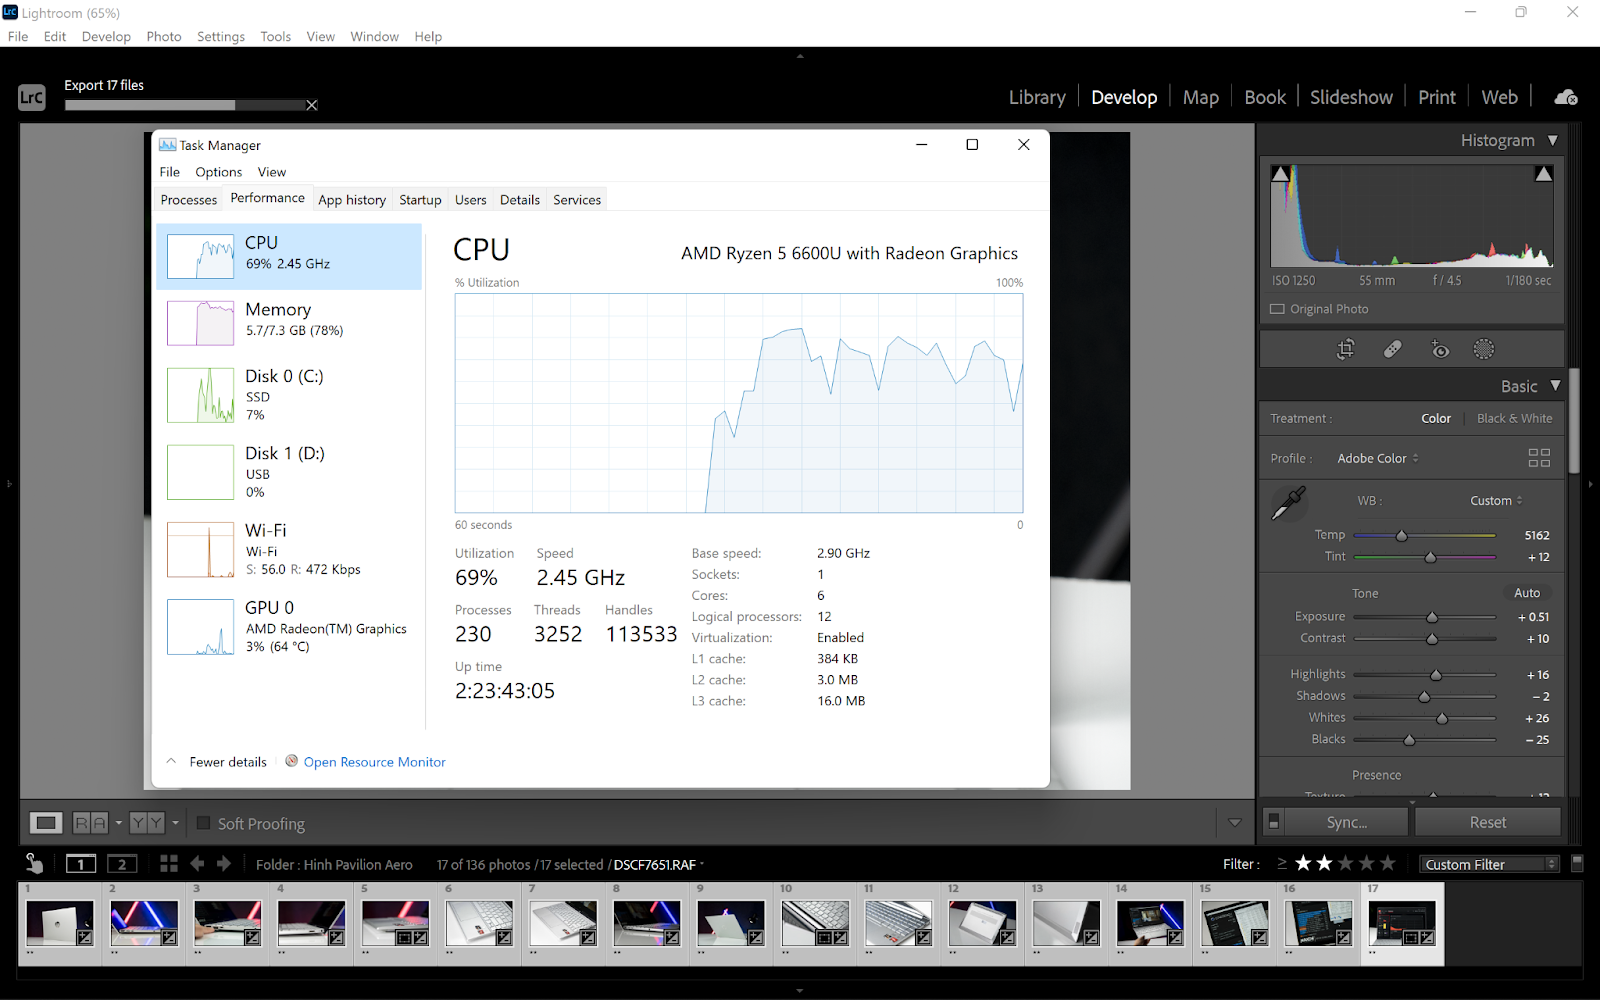Collapse Task Manager with Fewer details
The height and width of the screenshot is (1000, 1600).
click(x=217, y=762)
